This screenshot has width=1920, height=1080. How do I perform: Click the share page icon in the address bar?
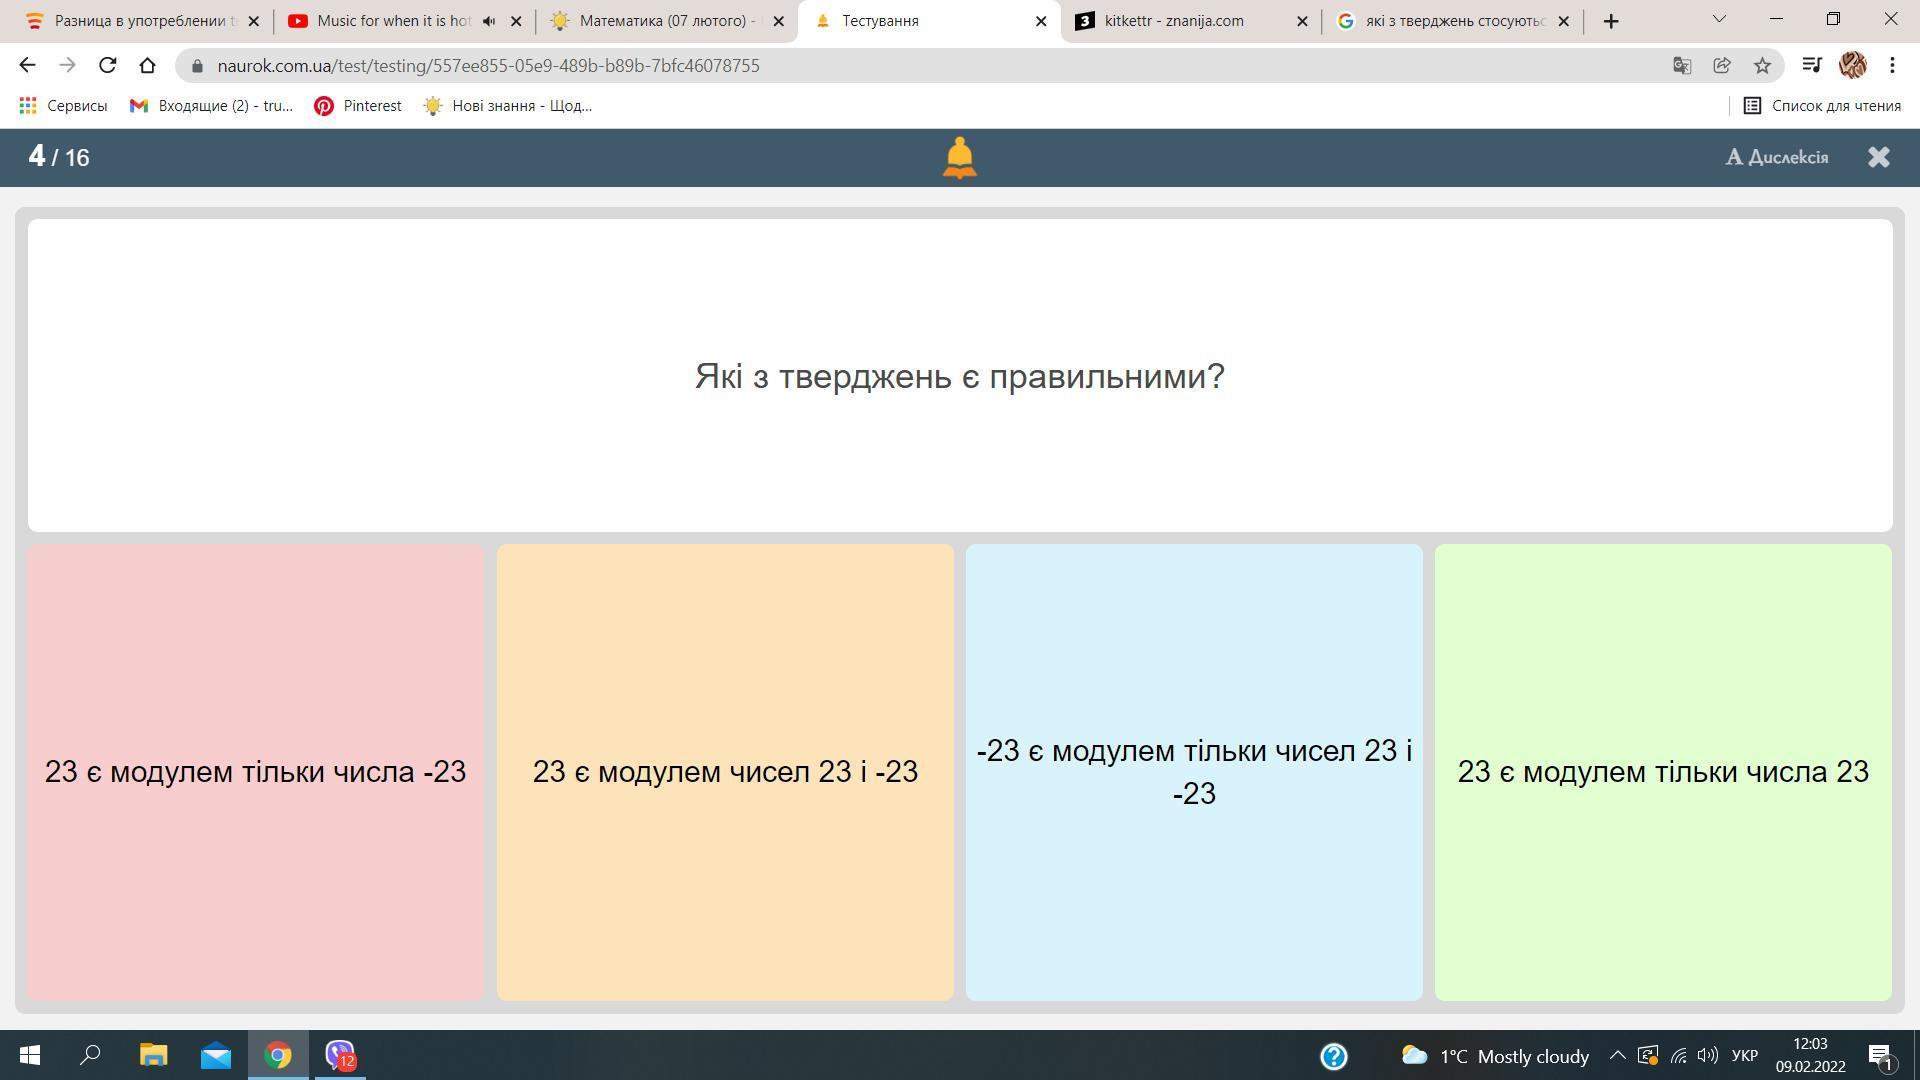click(1721, 65)
